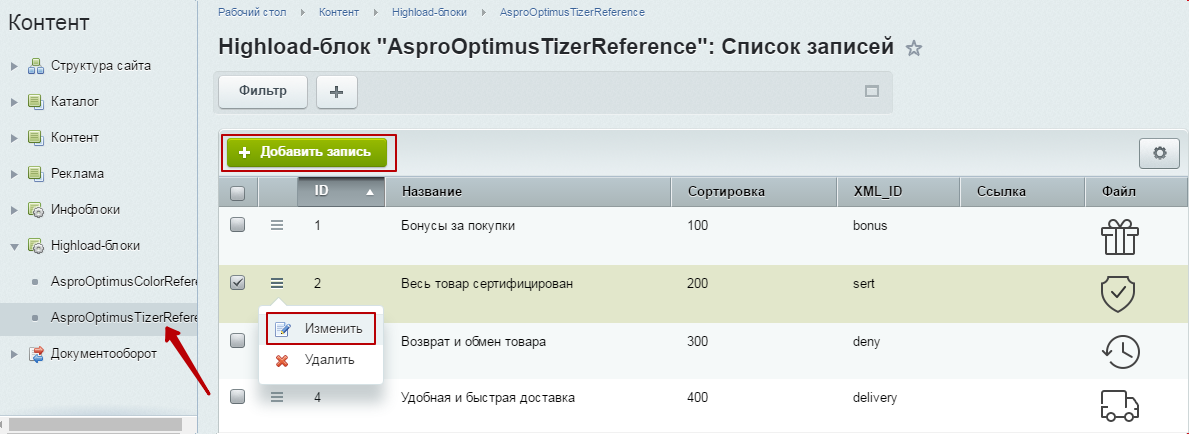Click the shield checkmark file icon
This screenshot has height=434, width=1189.
coord(1119,294)
